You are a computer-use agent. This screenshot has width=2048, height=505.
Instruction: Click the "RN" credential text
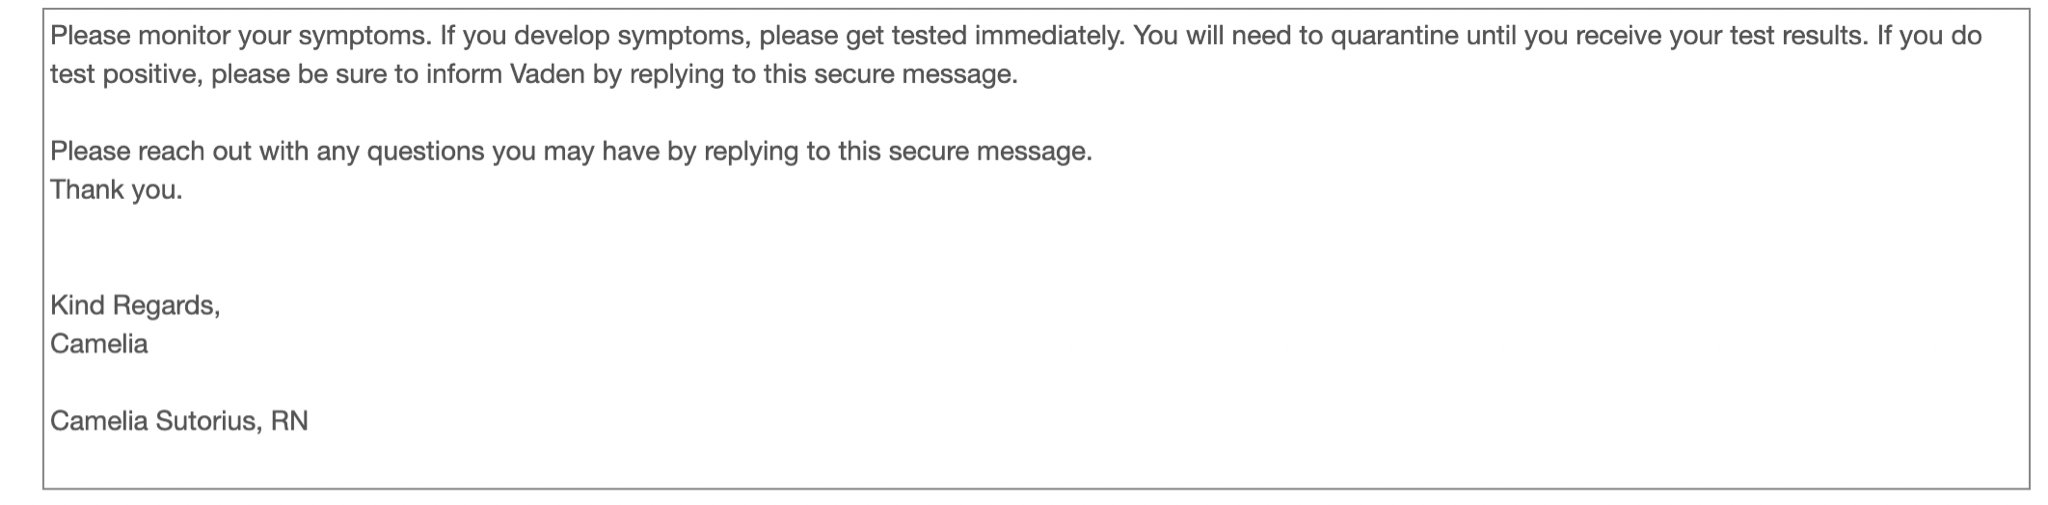(289, 421)
